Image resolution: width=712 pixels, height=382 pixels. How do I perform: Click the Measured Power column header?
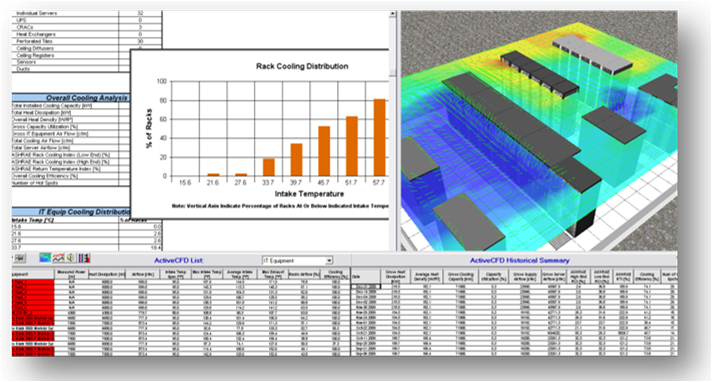[x=71, y=274]
